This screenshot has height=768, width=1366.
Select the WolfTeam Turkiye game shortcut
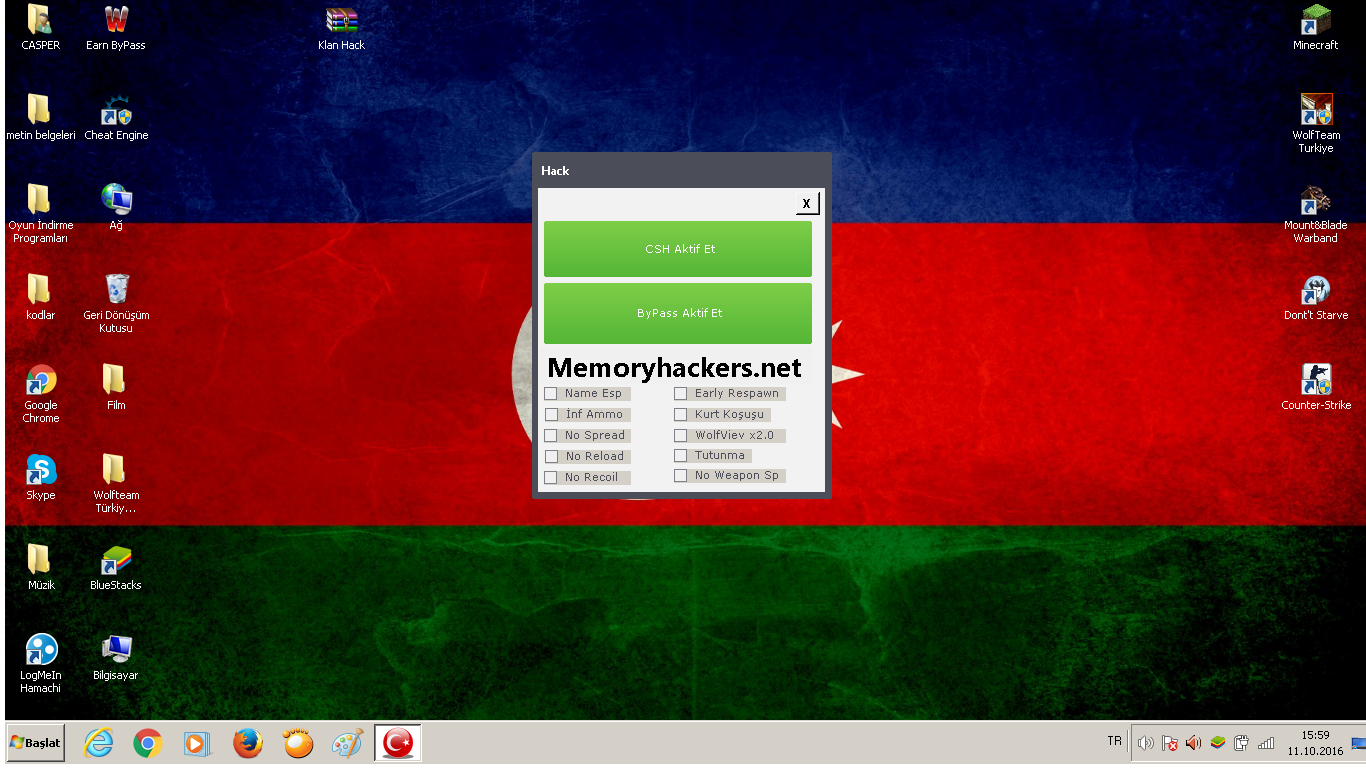tap(1315, 123)
